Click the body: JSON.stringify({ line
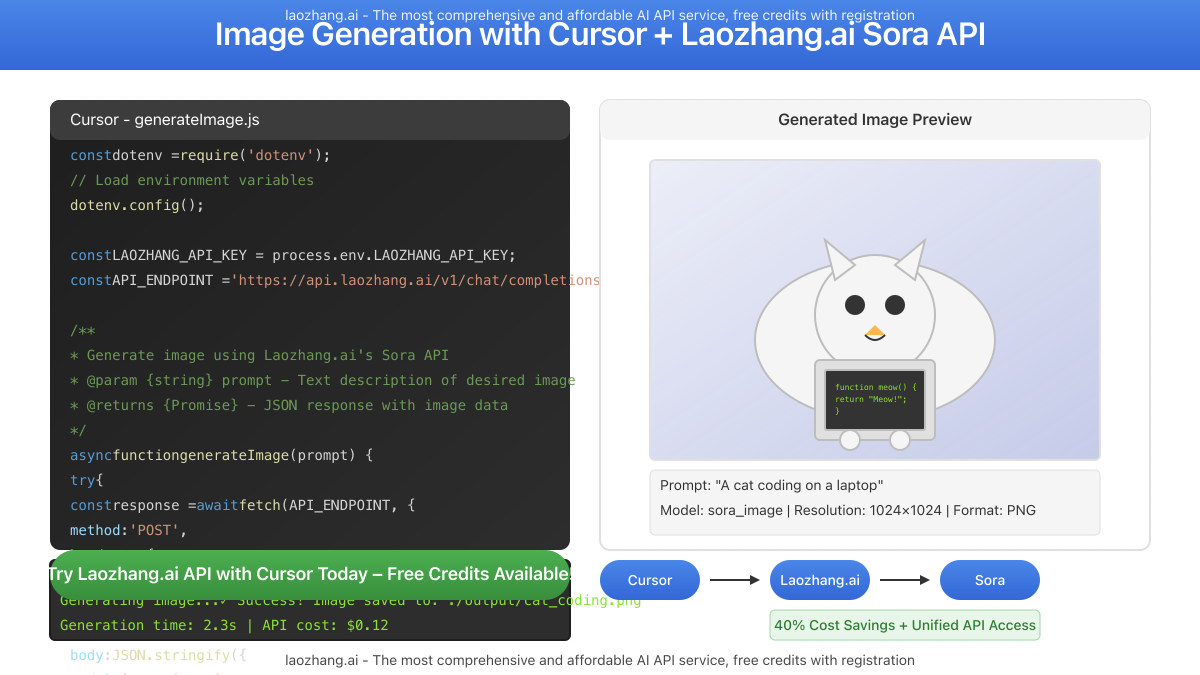 tap(158, 657)
